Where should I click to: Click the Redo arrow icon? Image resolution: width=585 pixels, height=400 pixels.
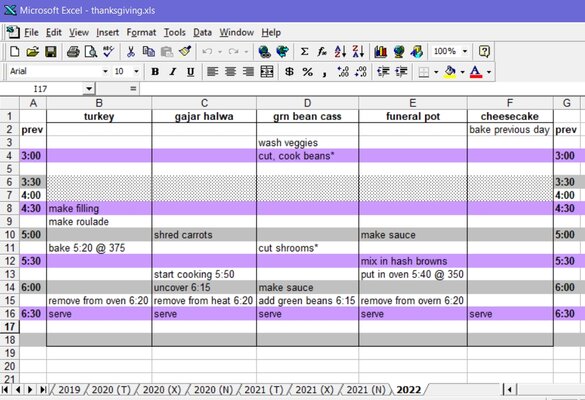(x=234, y=51)
